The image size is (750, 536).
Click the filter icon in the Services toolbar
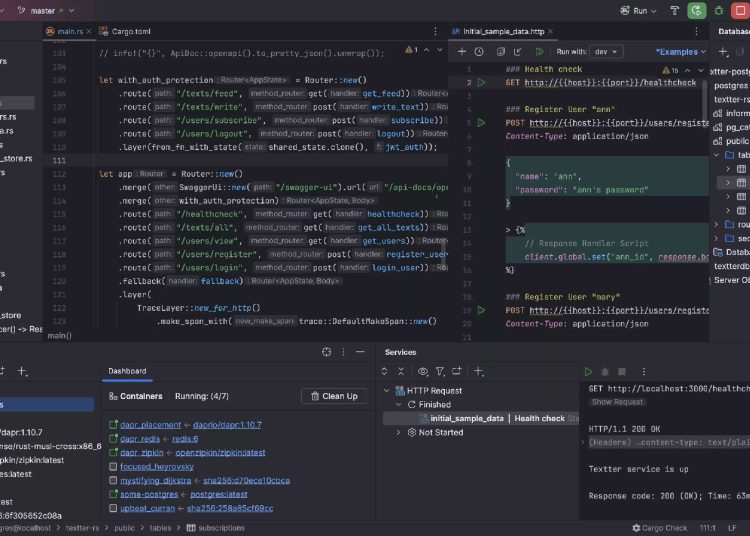442,371
